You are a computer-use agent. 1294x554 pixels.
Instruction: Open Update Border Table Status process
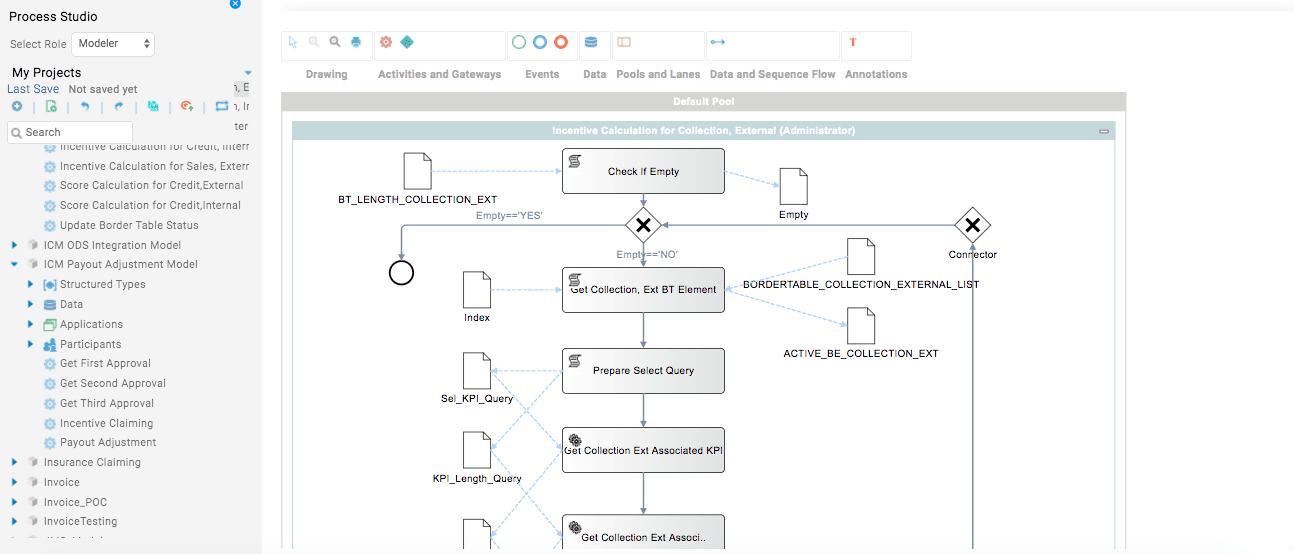pos(129,225)
